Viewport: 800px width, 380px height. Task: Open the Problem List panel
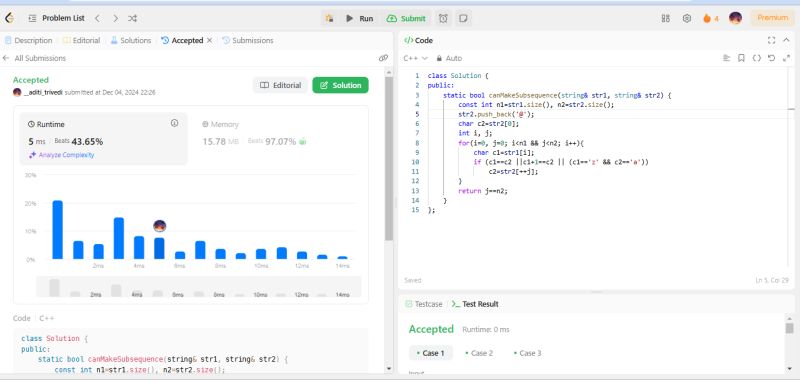tap(57, 18)
